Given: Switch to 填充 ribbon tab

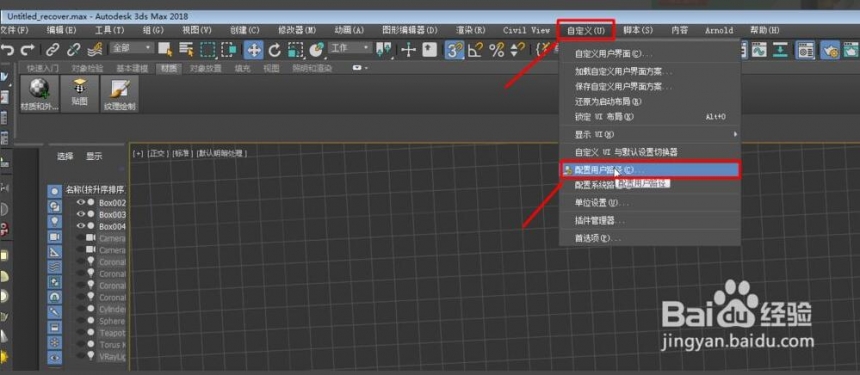Looking at the screenshot, I should [242, 69].
